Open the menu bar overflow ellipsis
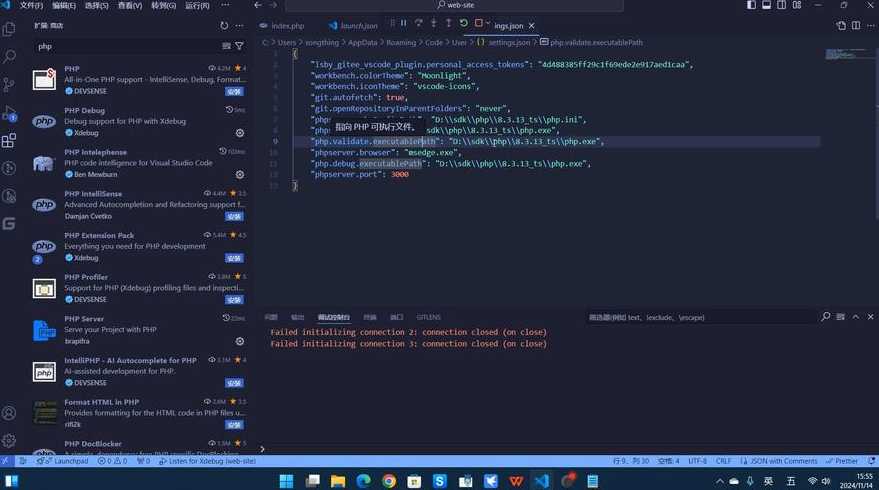This screenshot has height=490, width=879. tap(225, 5)
